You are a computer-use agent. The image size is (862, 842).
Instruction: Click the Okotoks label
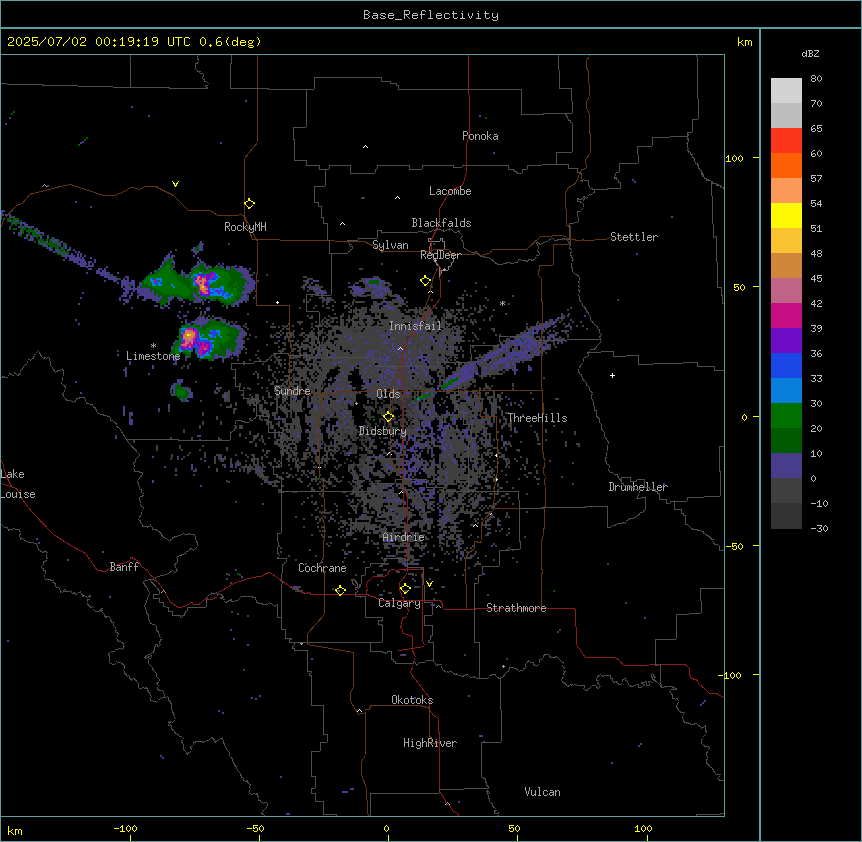[412, 700]
